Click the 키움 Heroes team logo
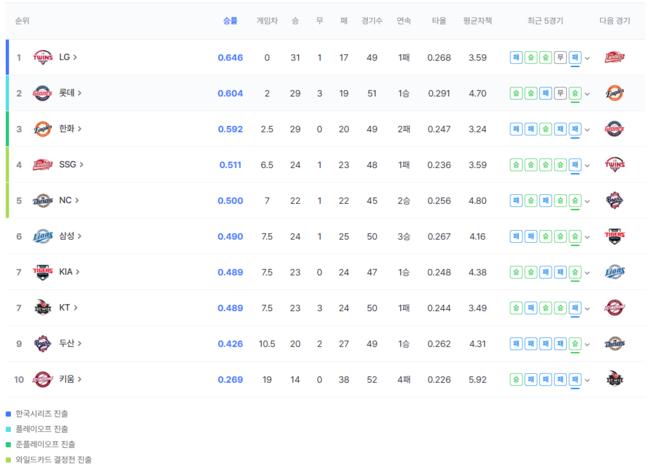This screenshot has height=469, width=650. click(x=43, y=379)
